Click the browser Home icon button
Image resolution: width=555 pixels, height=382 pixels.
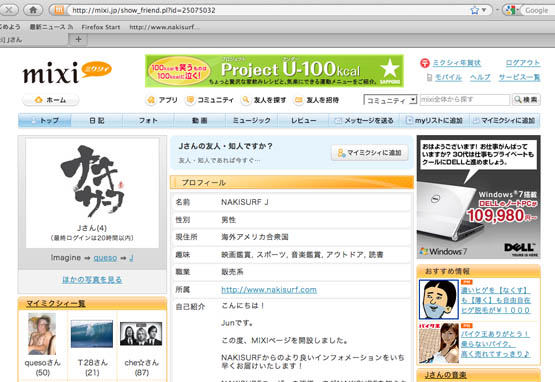coord(33,10)
